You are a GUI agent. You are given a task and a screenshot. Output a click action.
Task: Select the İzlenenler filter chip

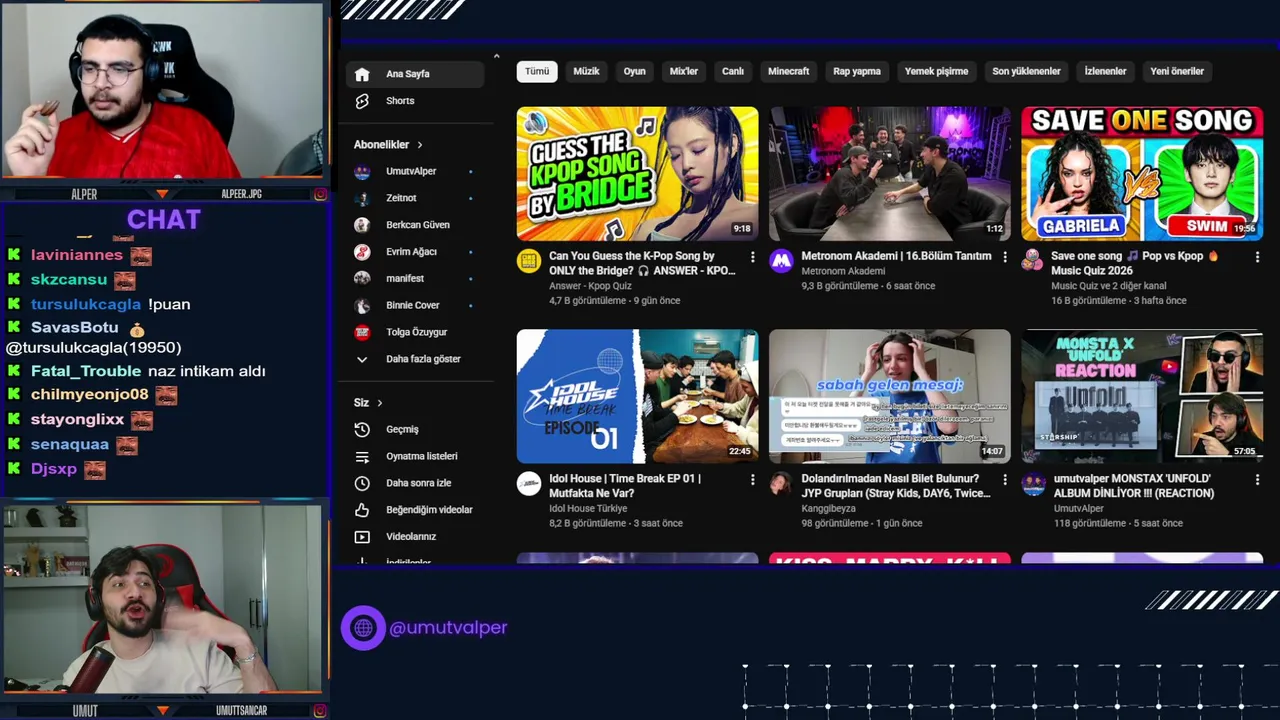(x=1106, y=72)
